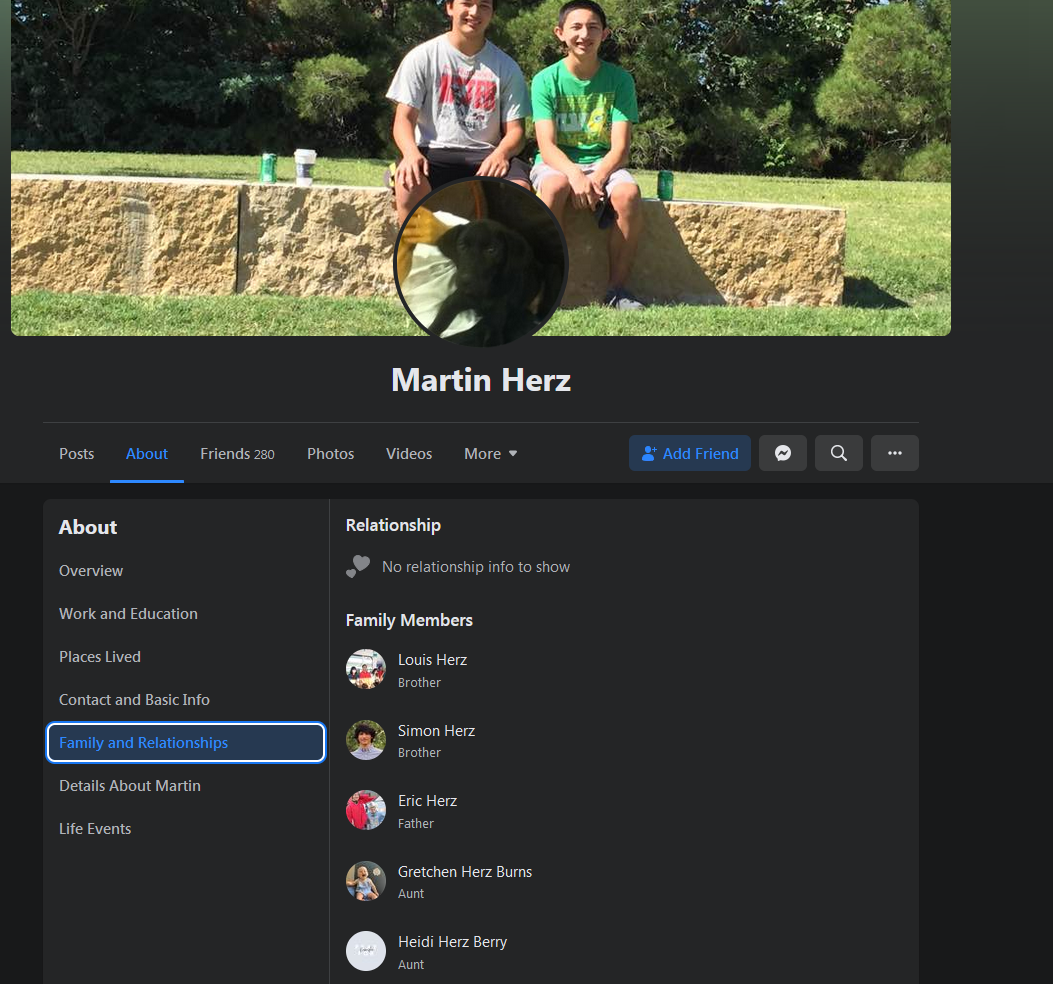Image resolution: width=1053 pixels, height=984 pixels.
Task: View Places Lived section
Action: coord(185,657)
